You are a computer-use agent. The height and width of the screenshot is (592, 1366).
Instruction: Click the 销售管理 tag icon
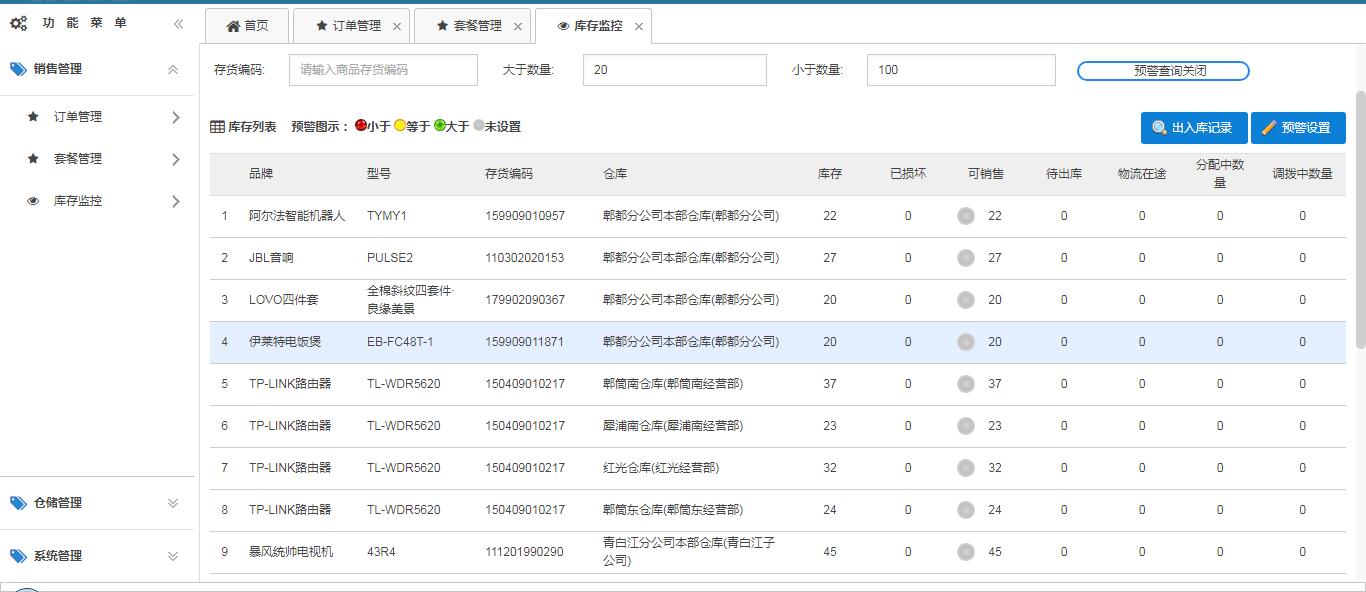(18, 69)
